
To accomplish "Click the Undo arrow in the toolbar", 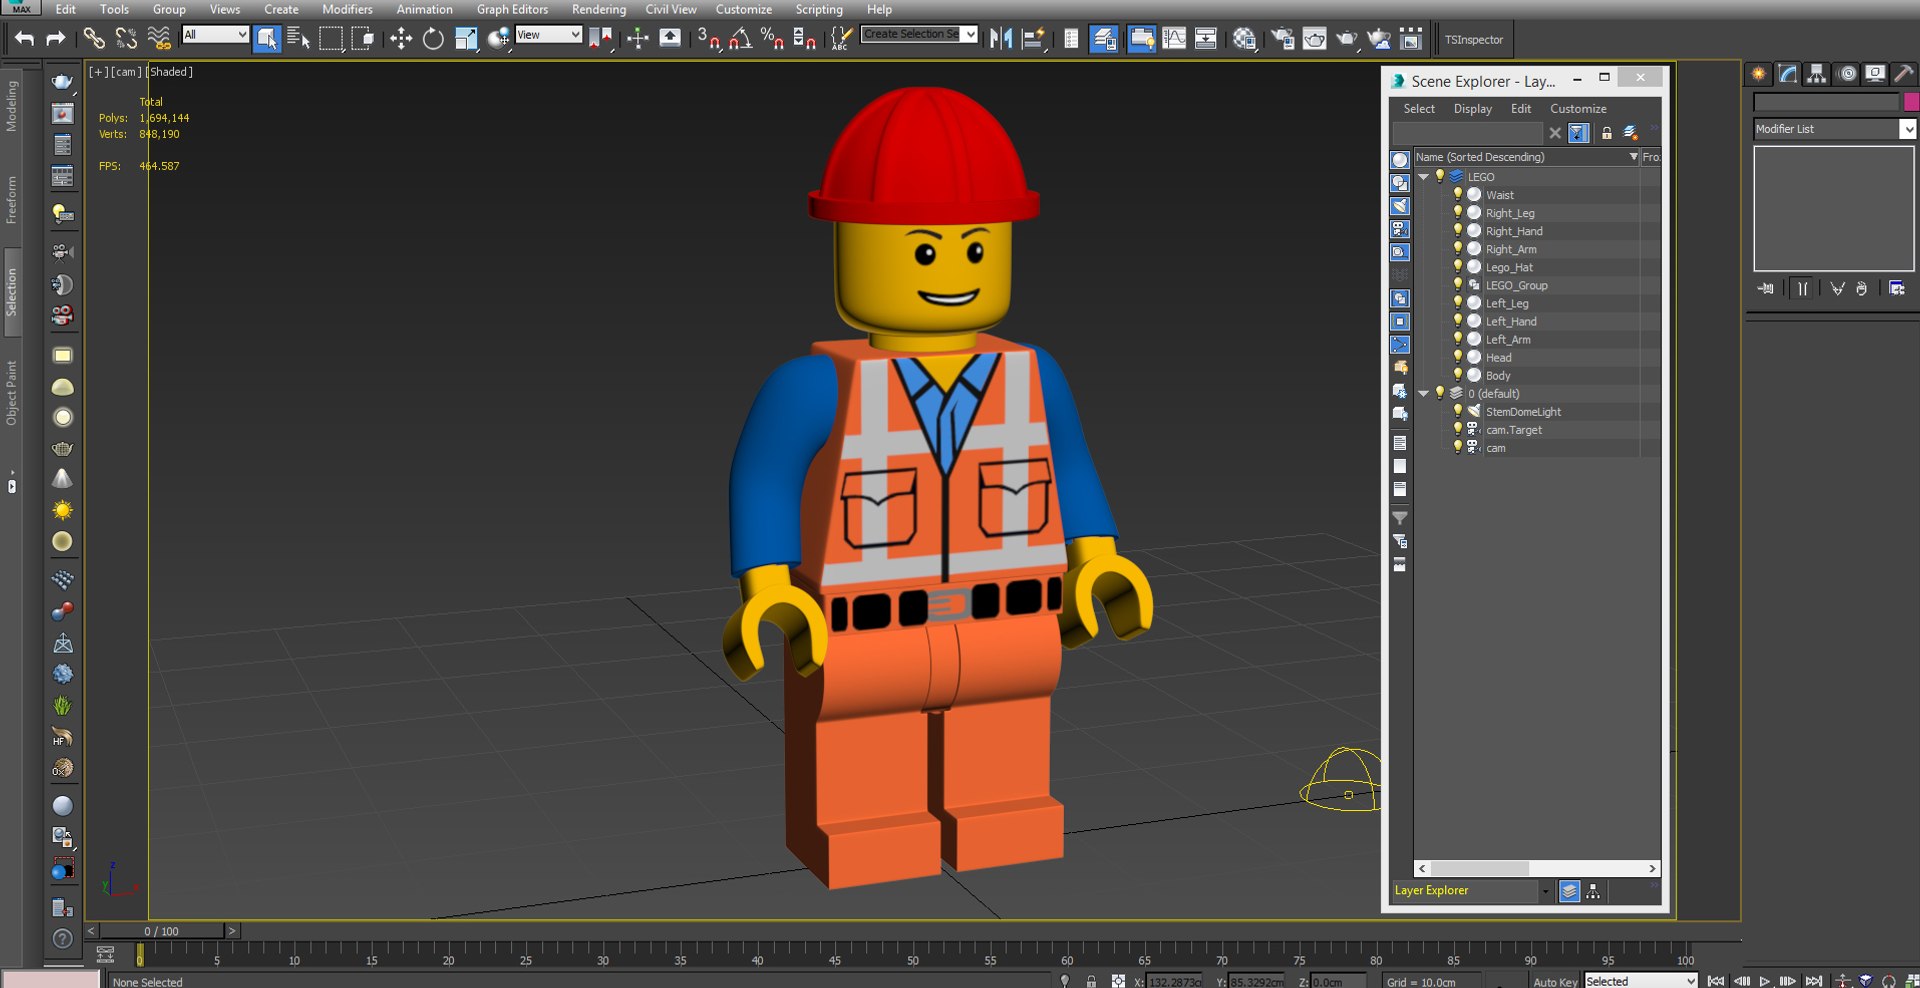I will 24,39.
